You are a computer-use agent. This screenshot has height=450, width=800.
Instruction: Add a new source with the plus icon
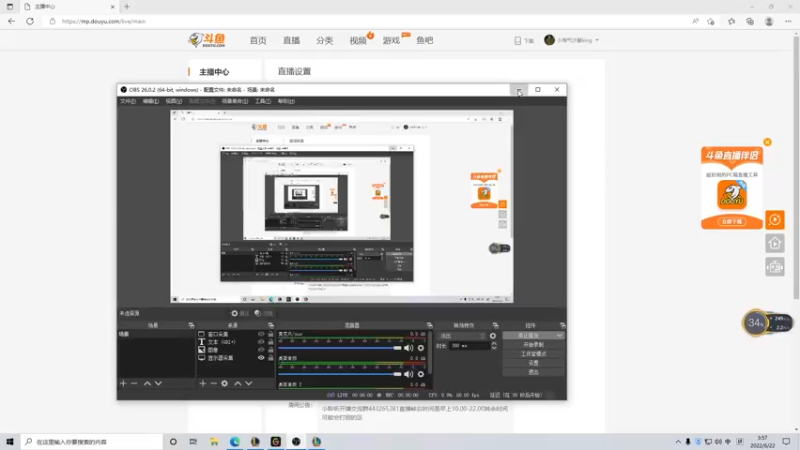[x=203, y=383]
